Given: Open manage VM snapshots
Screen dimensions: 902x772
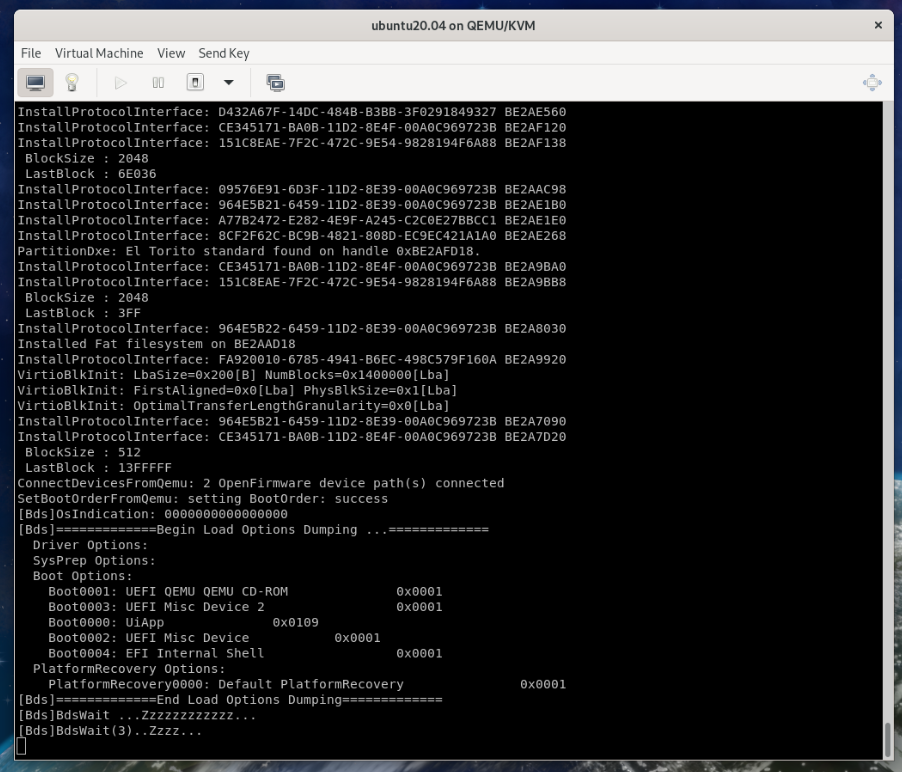Looking at the screenshot, I should pyautogui.click(x=276, y=83).
